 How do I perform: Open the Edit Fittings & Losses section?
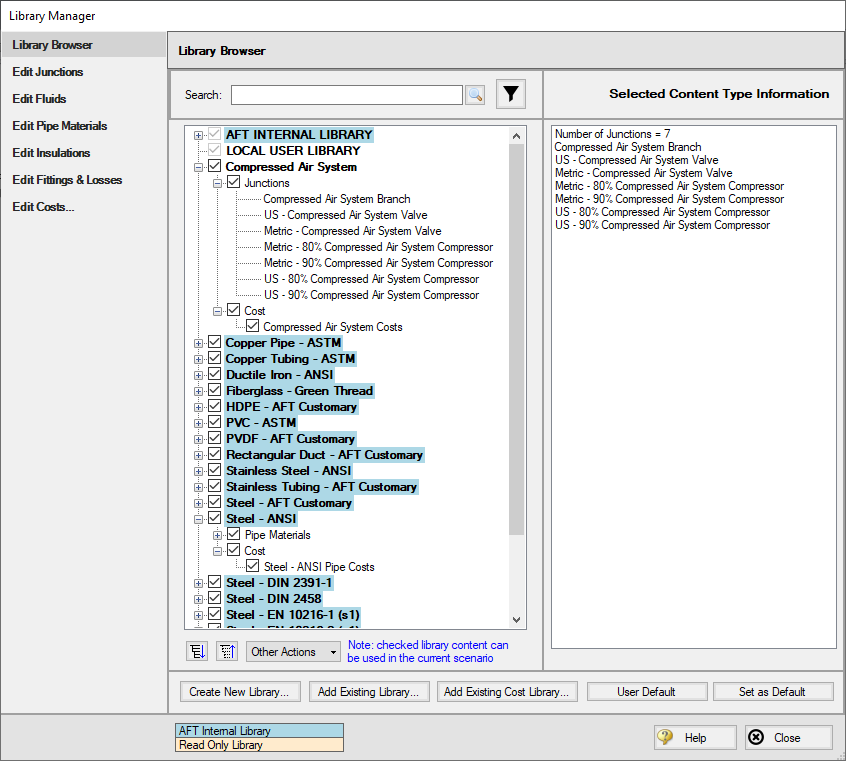[x=67, y=180]
